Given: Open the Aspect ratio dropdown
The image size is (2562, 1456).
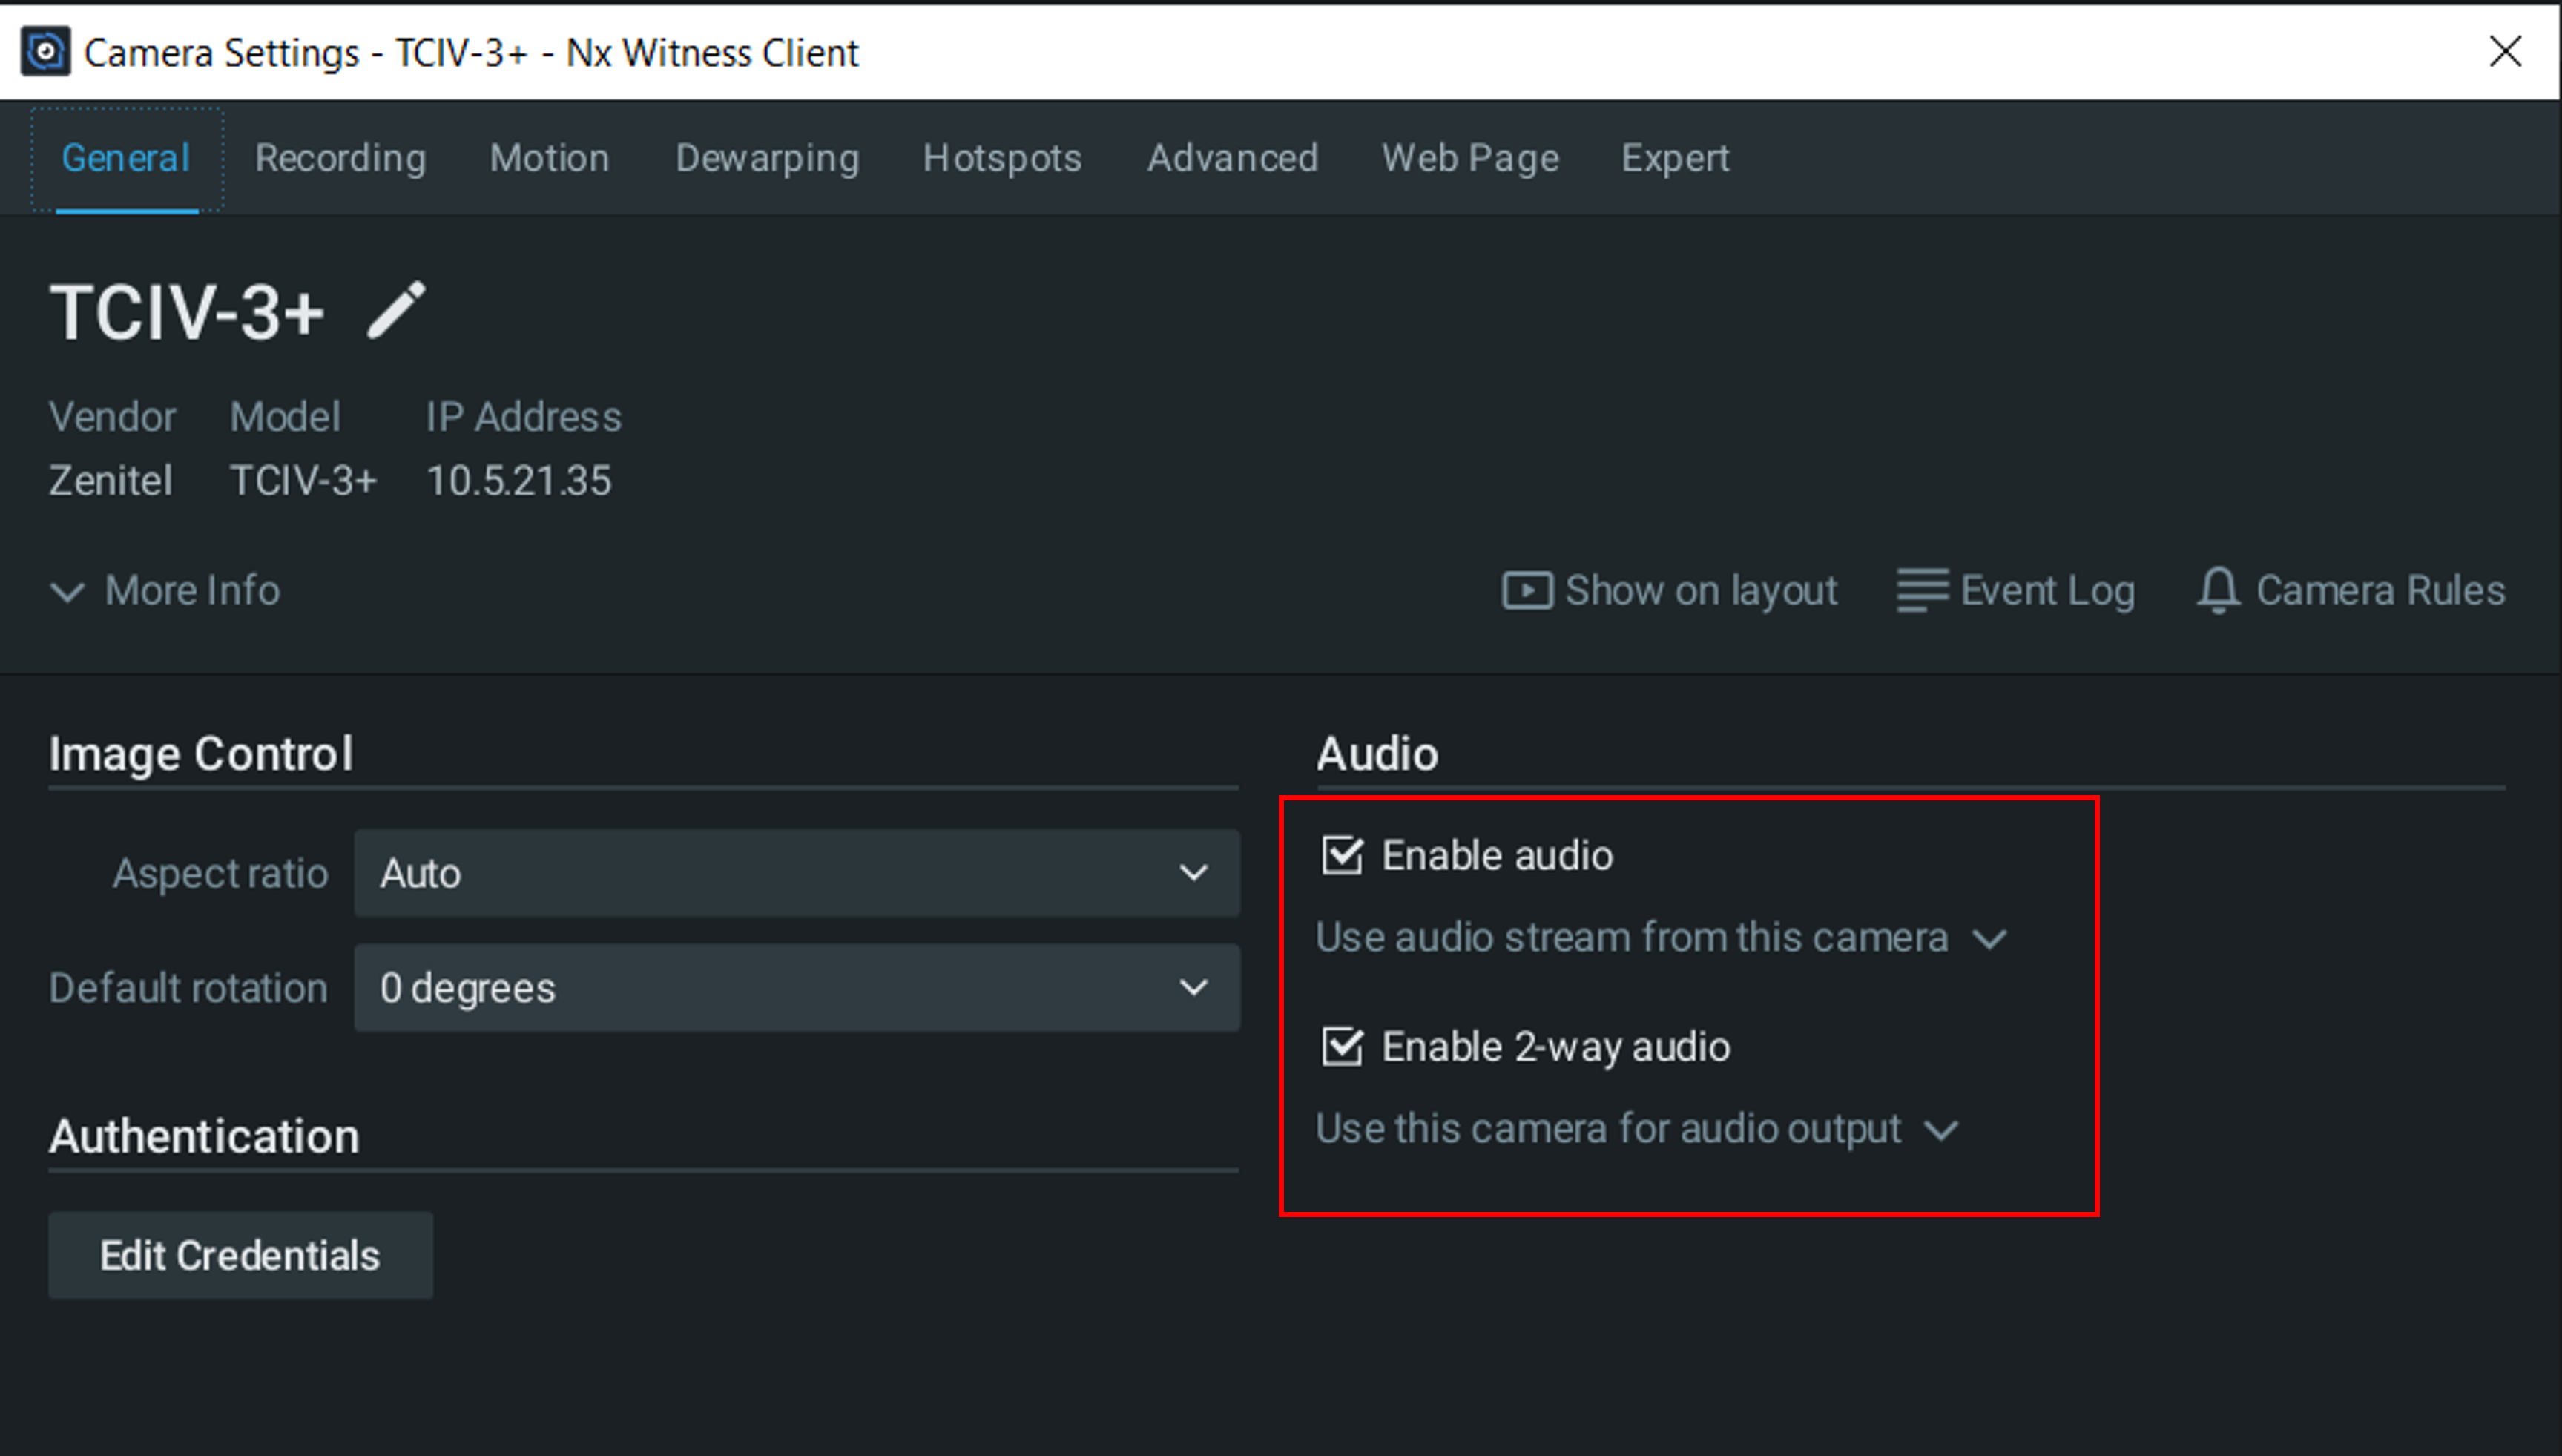Looking at the screenshot, I should [796, 873].
